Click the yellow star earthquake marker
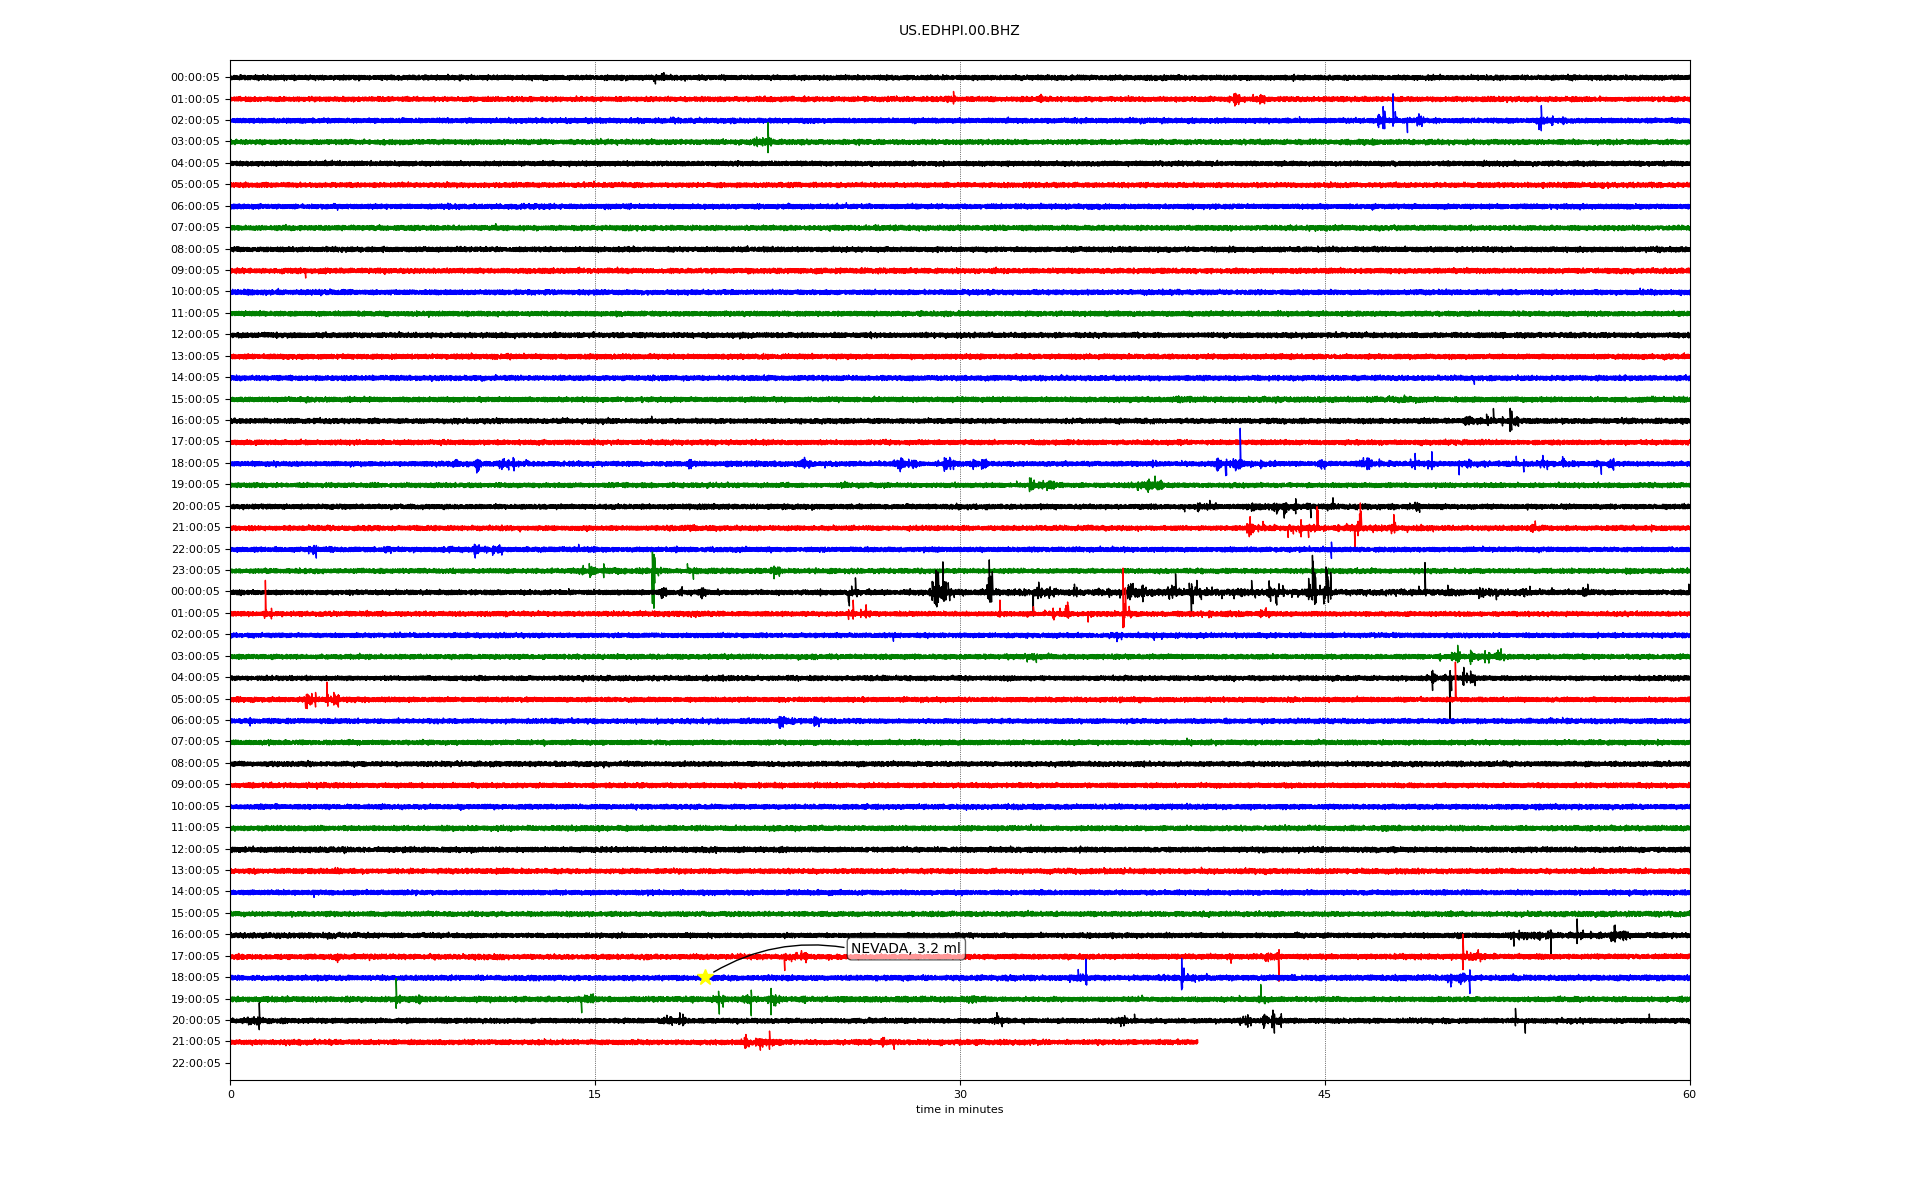 click(705, 977)
